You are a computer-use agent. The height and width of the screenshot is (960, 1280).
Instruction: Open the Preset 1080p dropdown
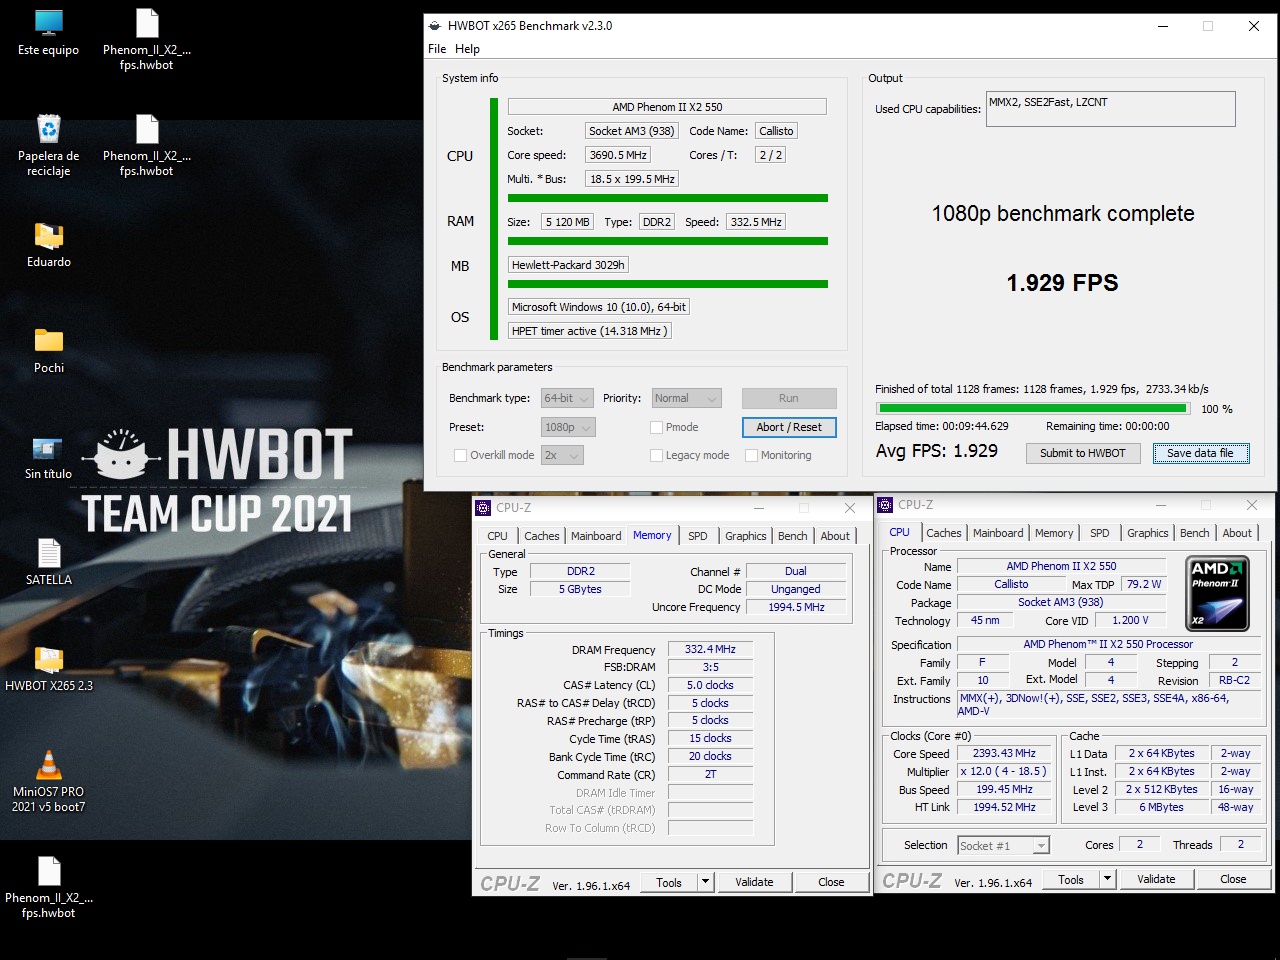pos(568,427)
